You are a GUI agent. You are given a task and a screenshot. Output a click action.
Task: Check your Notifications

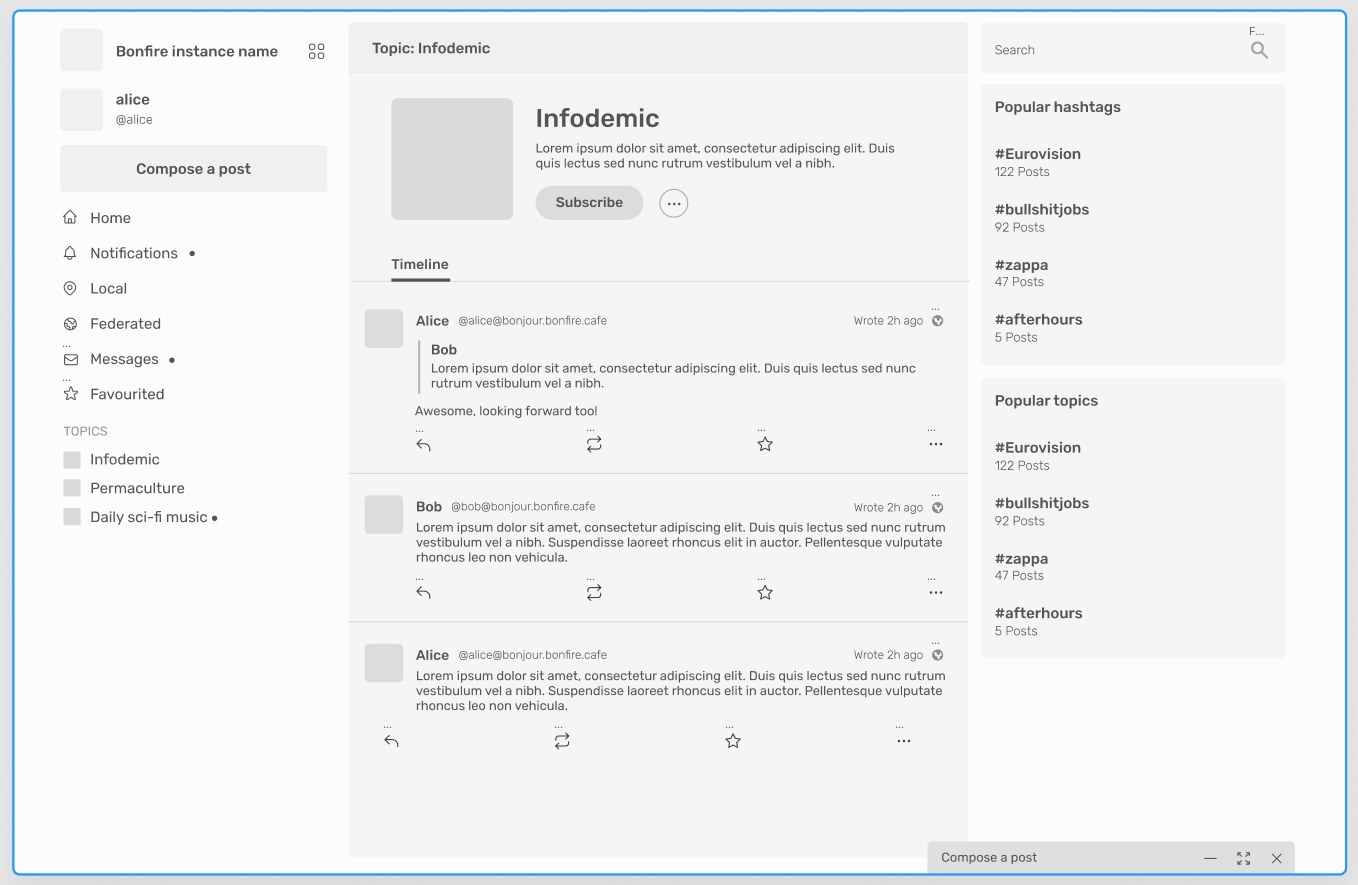(x=133, y=253)
